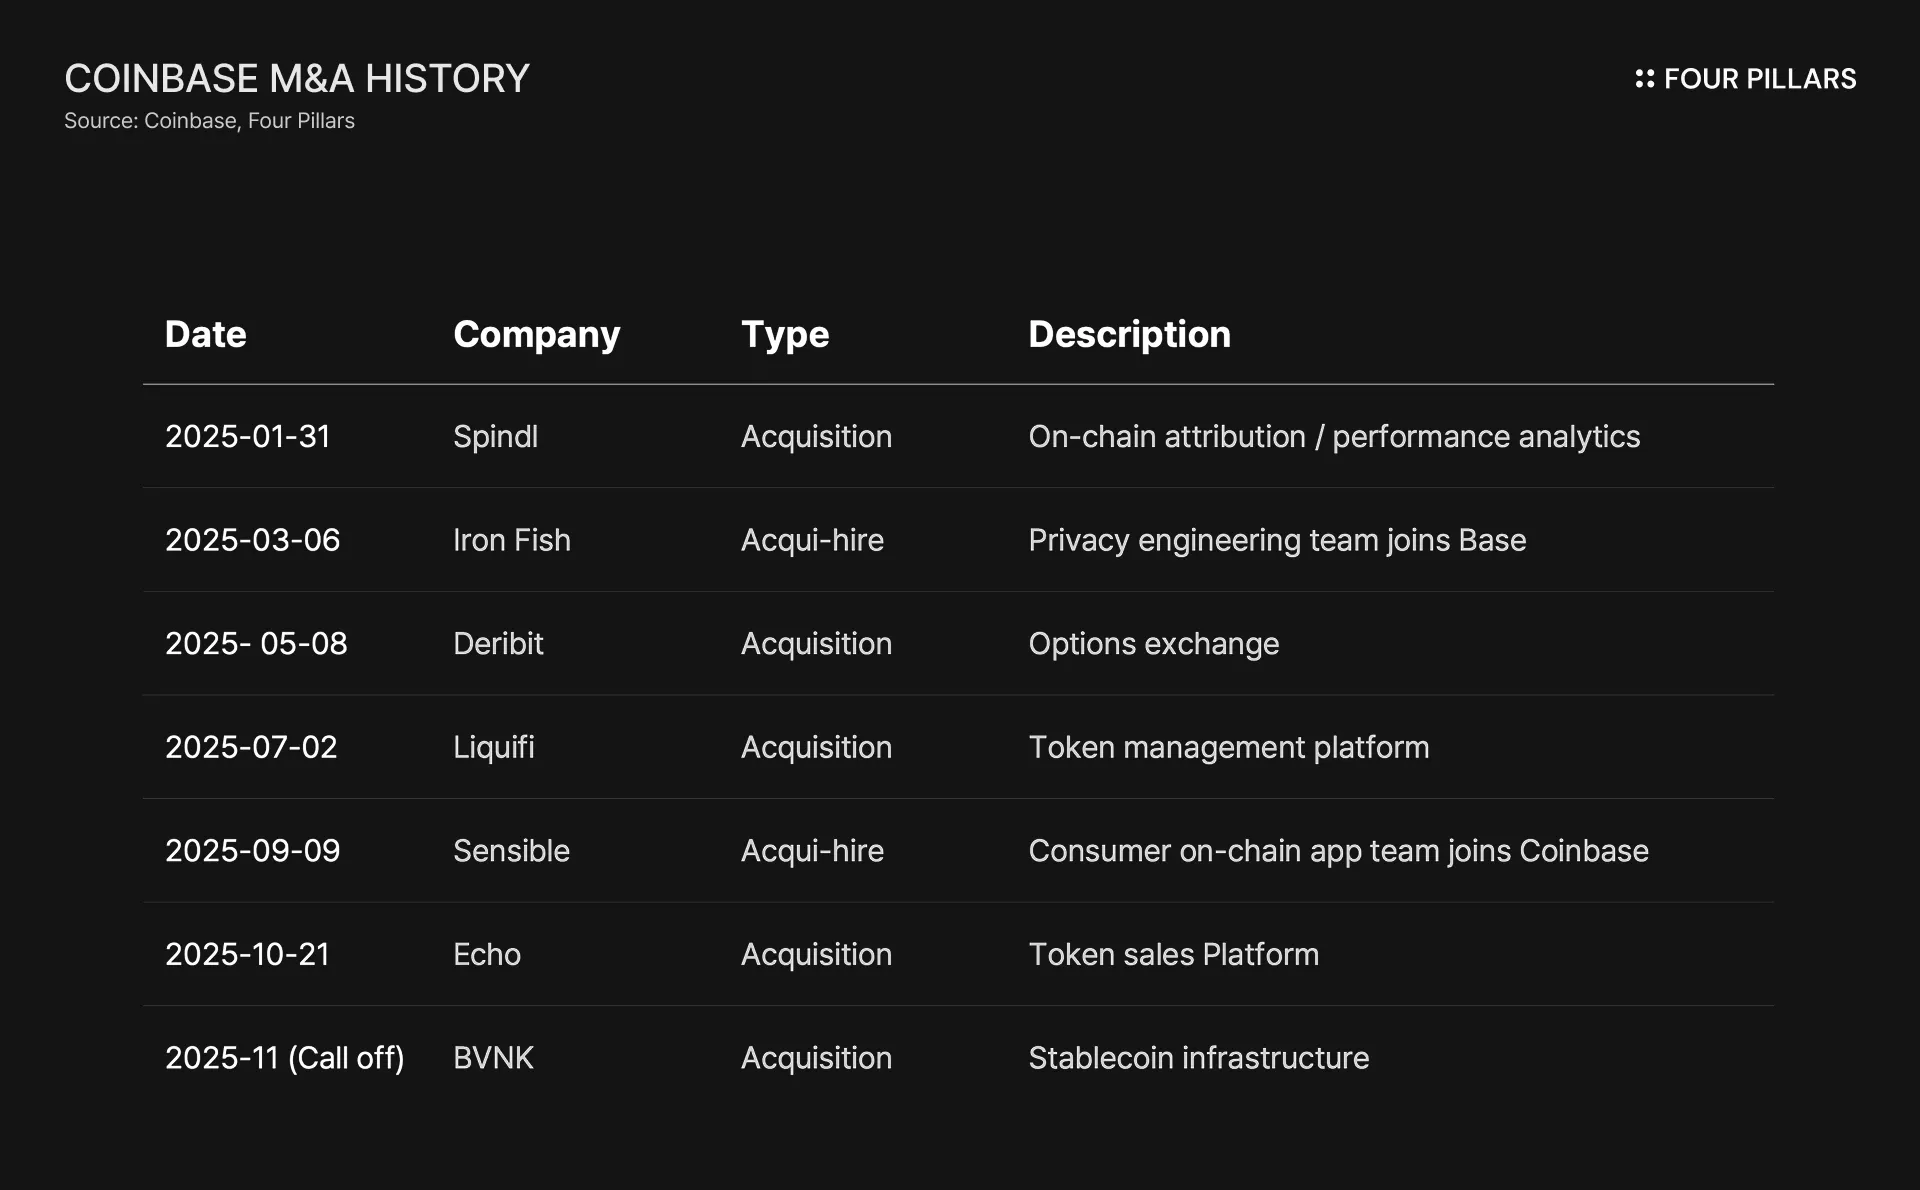Screen dimensions: 1920x1190
Task: Select the Date column header
Action: 205,334
